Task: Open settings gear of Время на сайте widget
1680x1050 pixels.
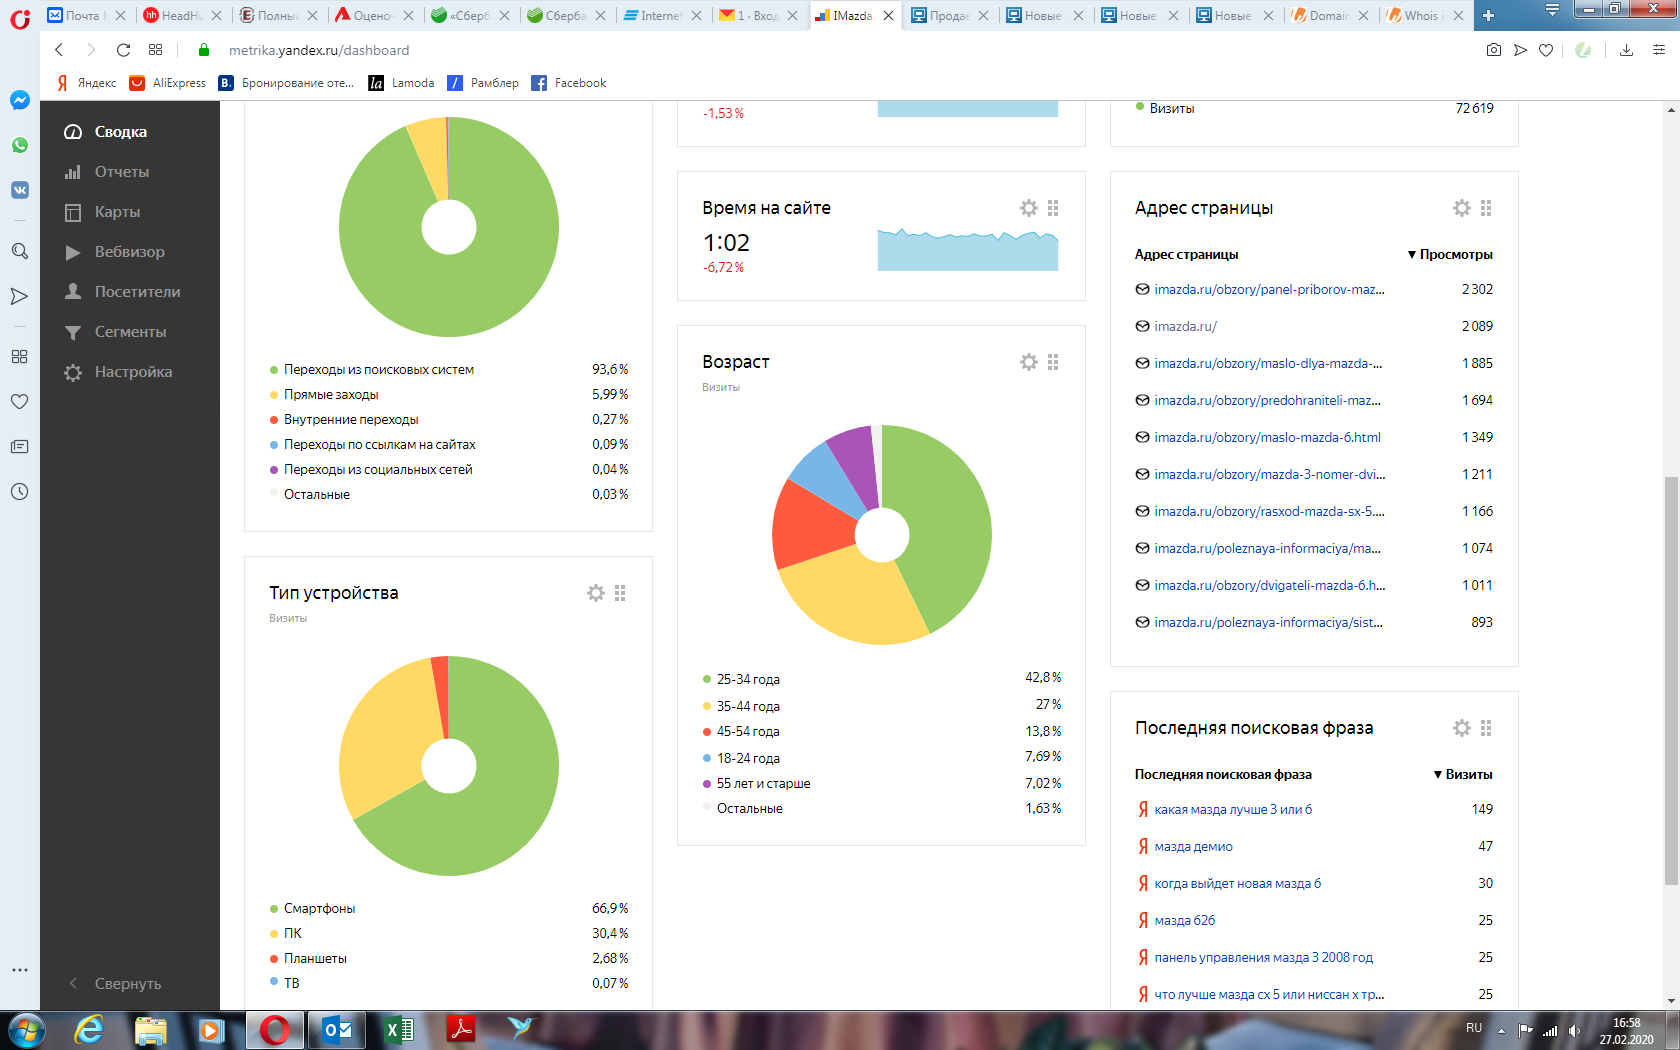Action: point(1029,208)
